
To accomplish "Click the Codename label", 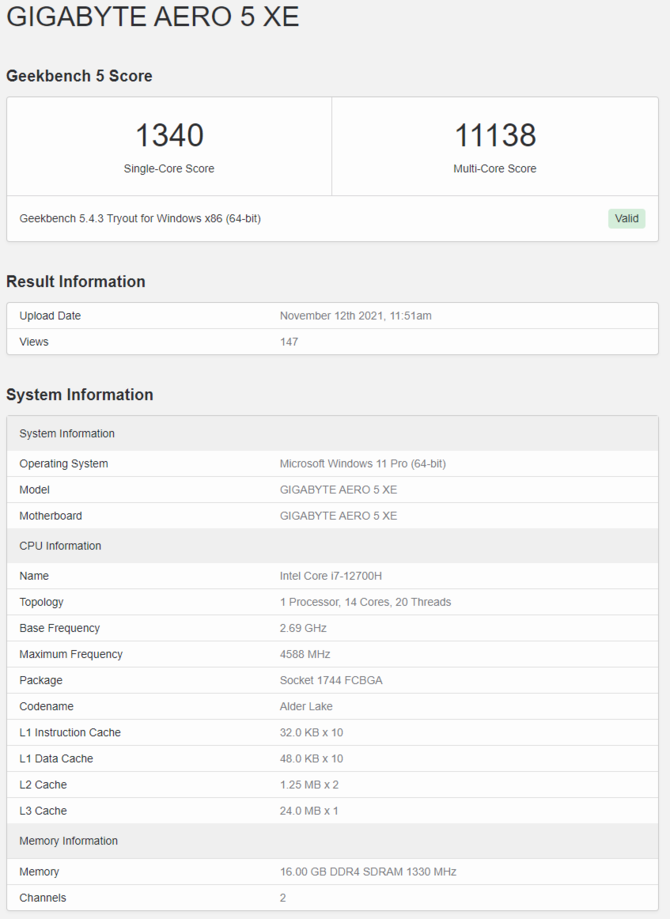I will [x=46, y=707].
